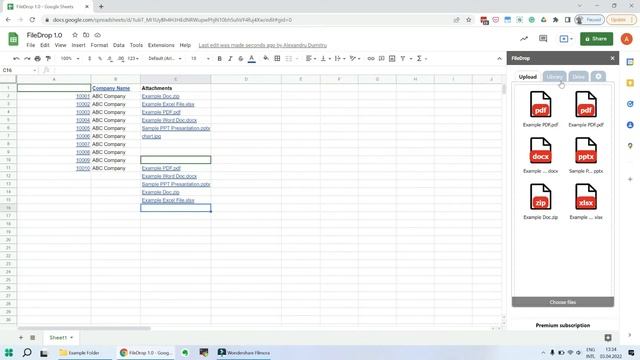Select the docx file thumbnail
640x360 pixels.
(x=540, y=151)
